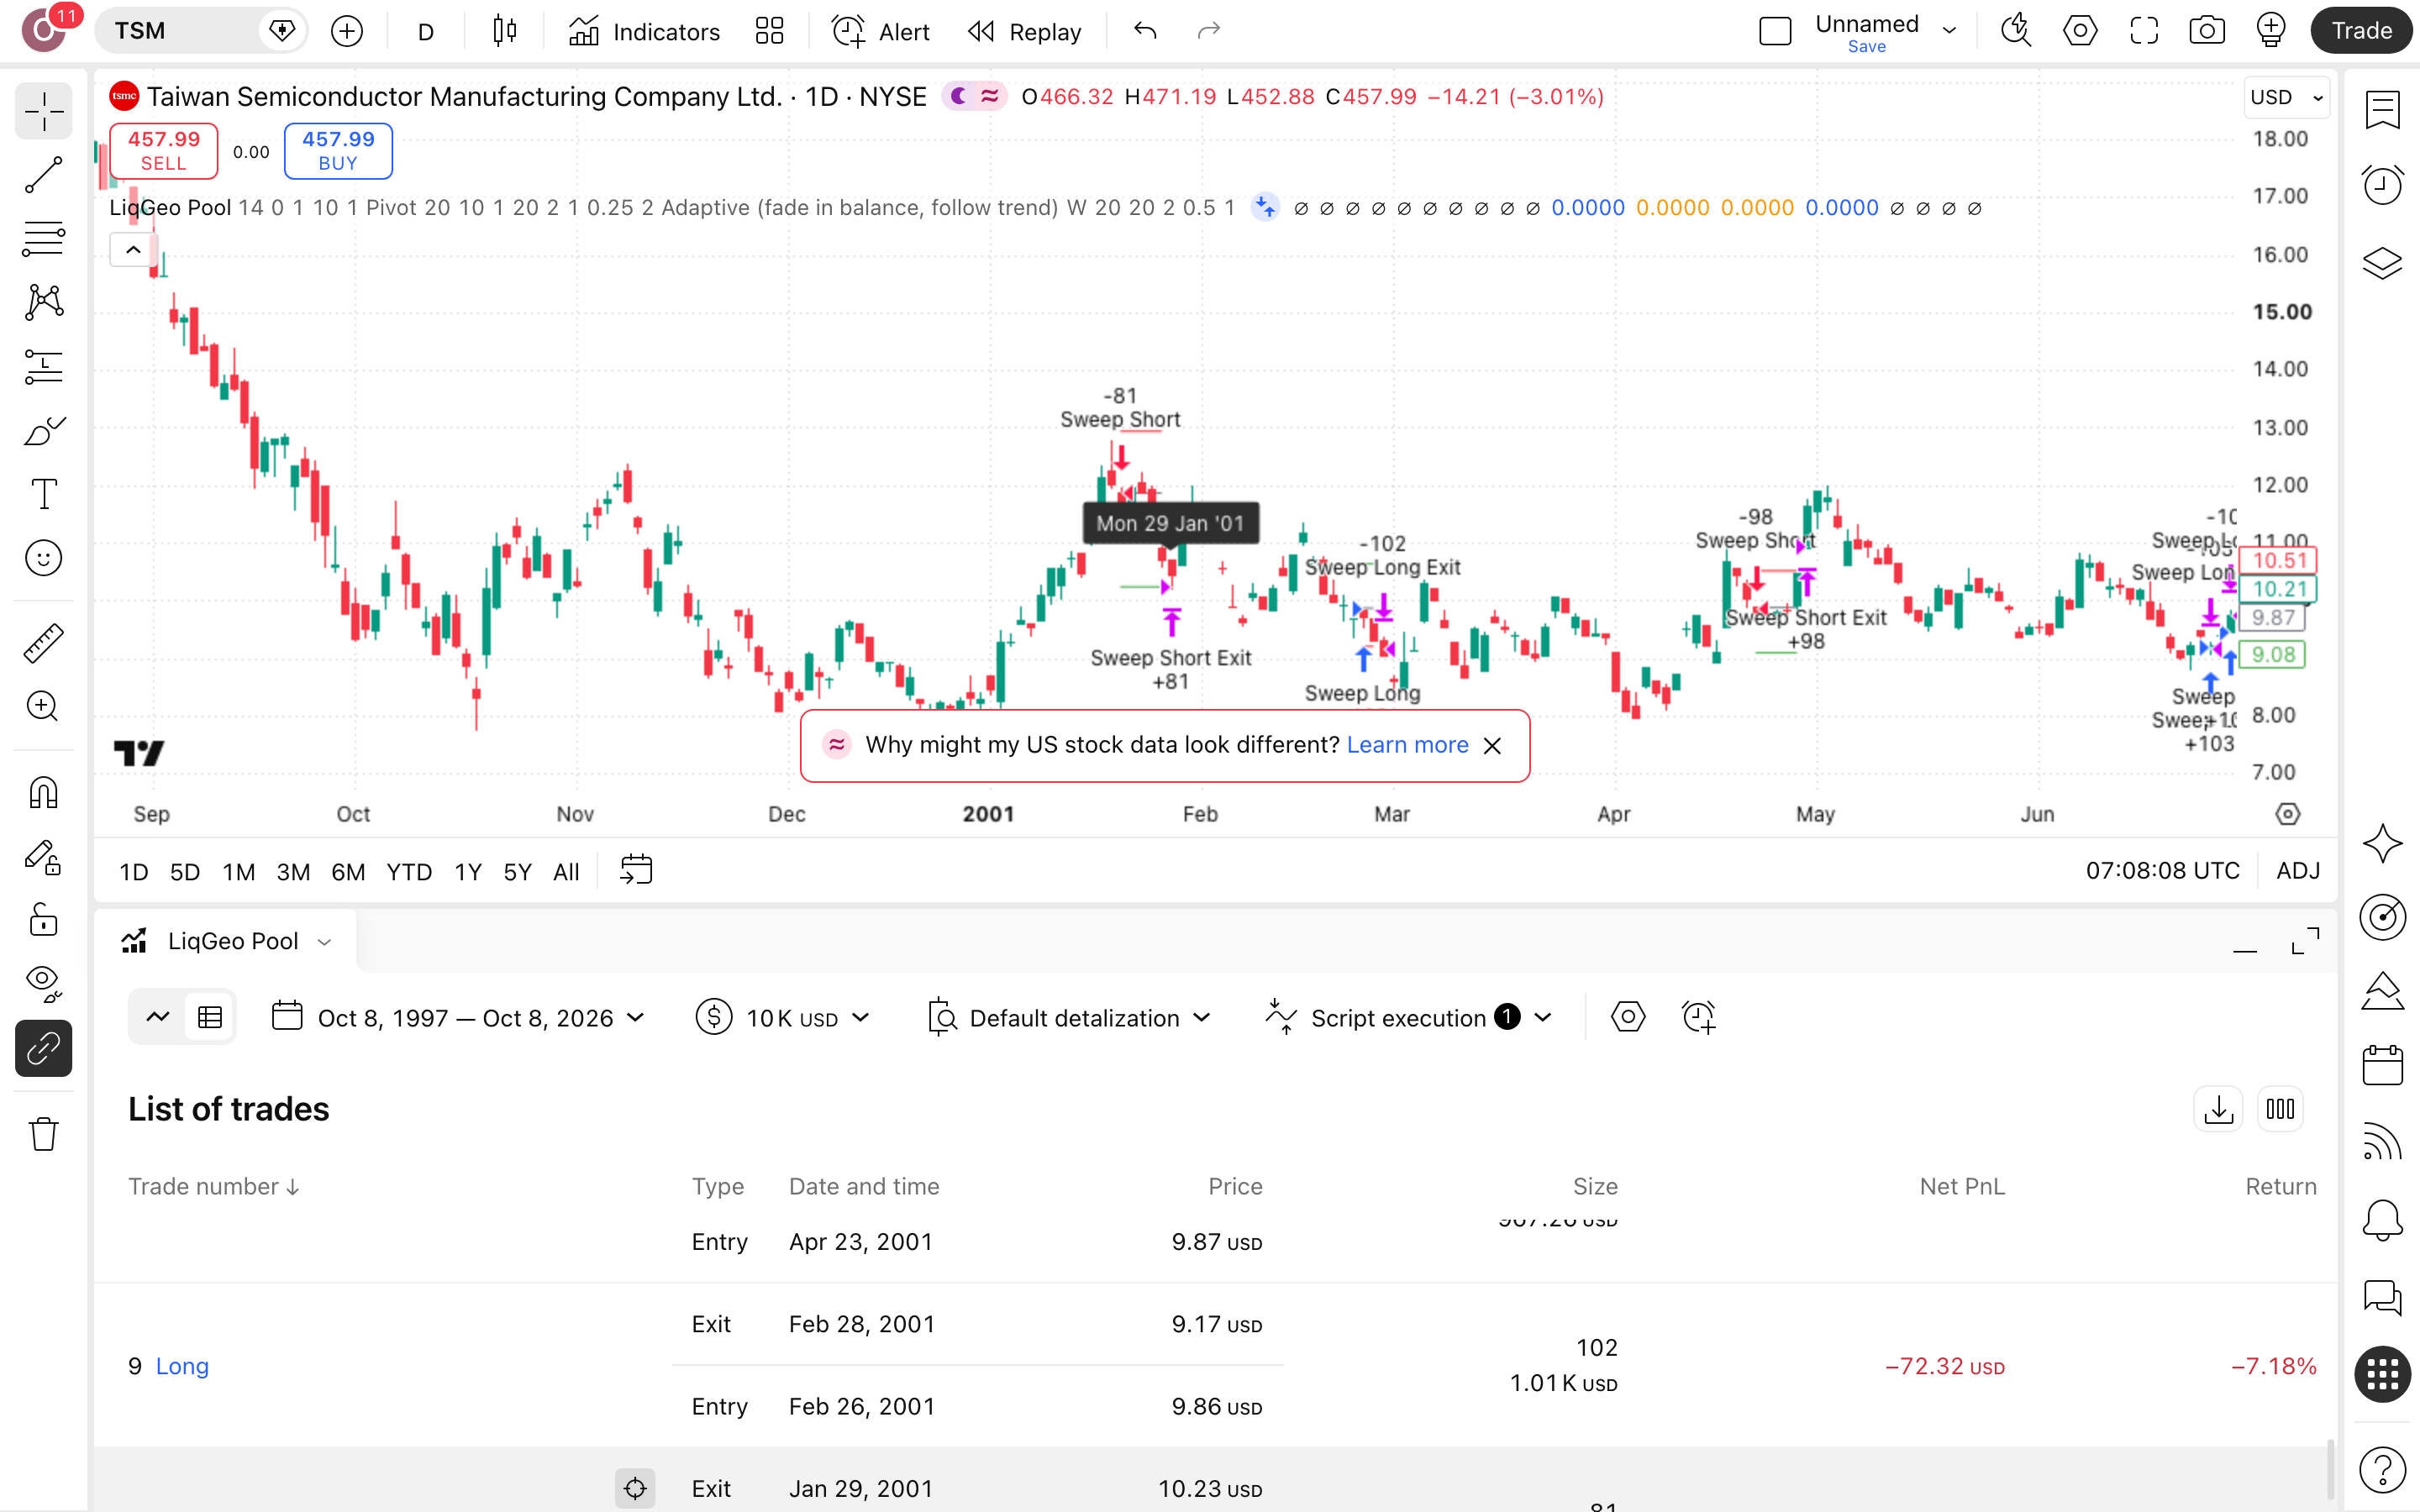The image size is (2420, 1512).
Task: Open the USD currency dropdown
Action: tap(2286, 97)
